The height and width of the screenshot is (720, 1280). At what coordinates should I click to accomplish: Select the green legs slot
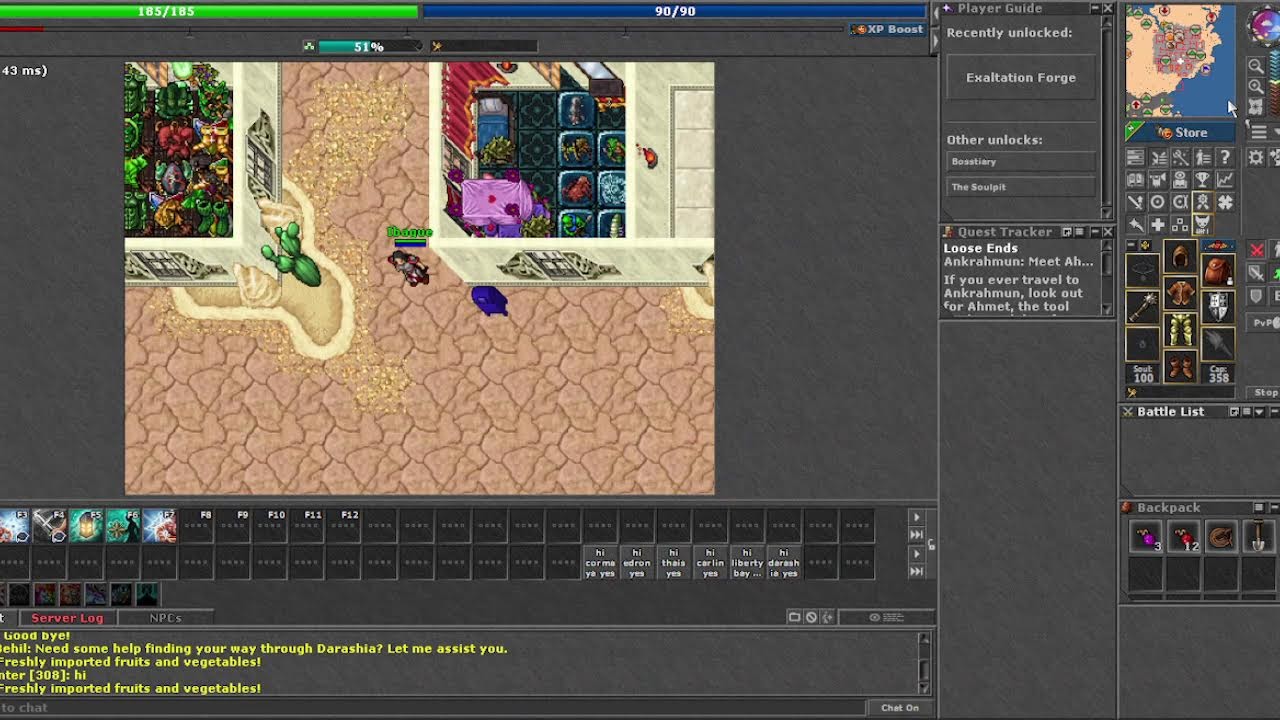pyautogui.click(x=1180, y=330)
